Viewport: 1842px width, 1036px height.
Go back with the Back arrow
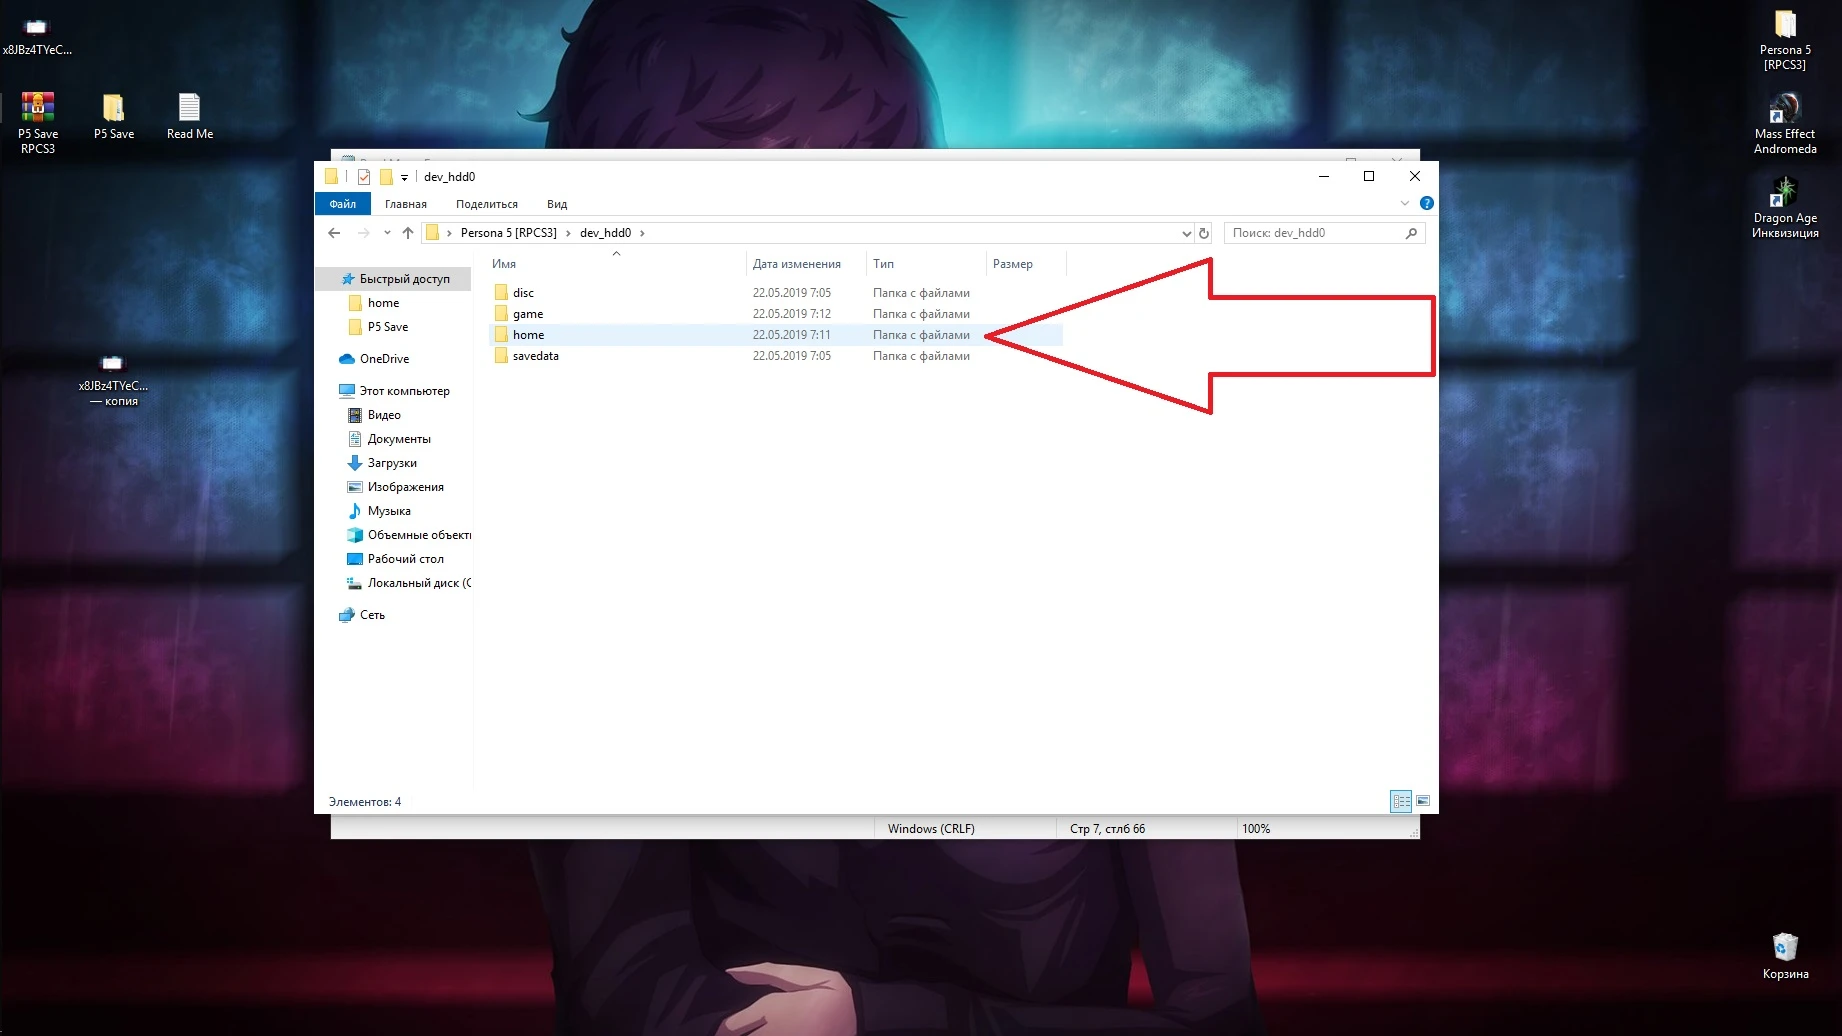[x=334, y=233]
